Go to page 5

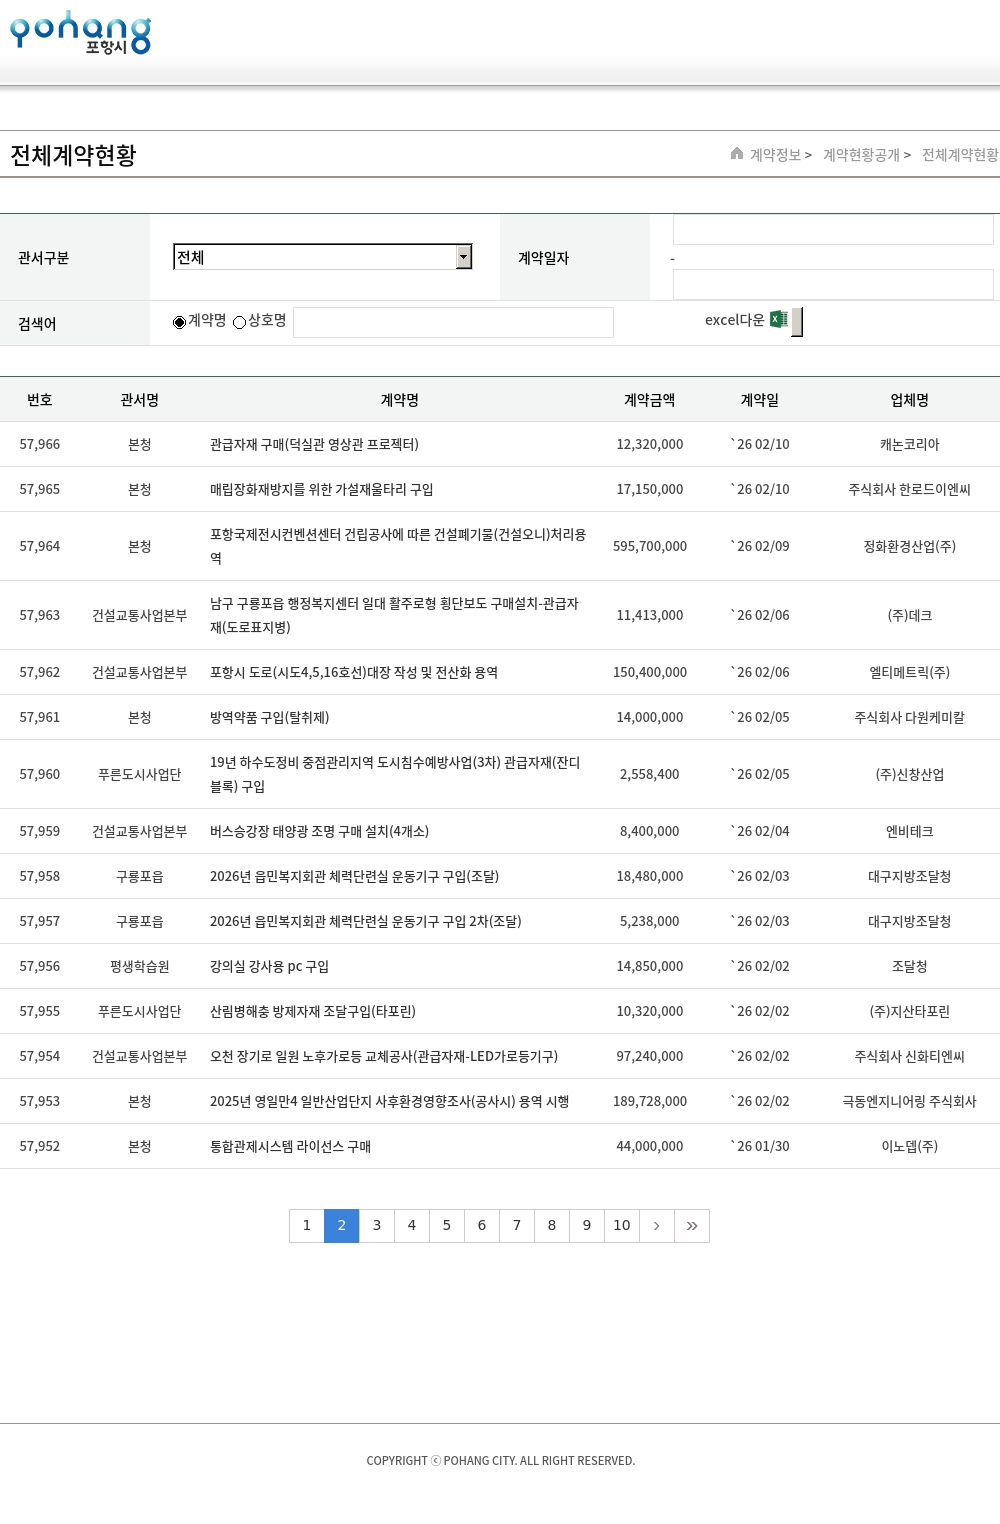[447, 1226]
